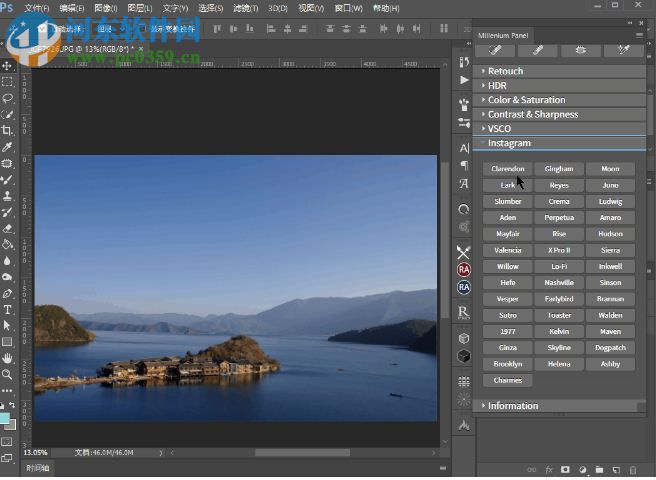This screenshot has height=480, width=656.
Task: Open the 窗口(W) menu
Action: pos(349,8)
